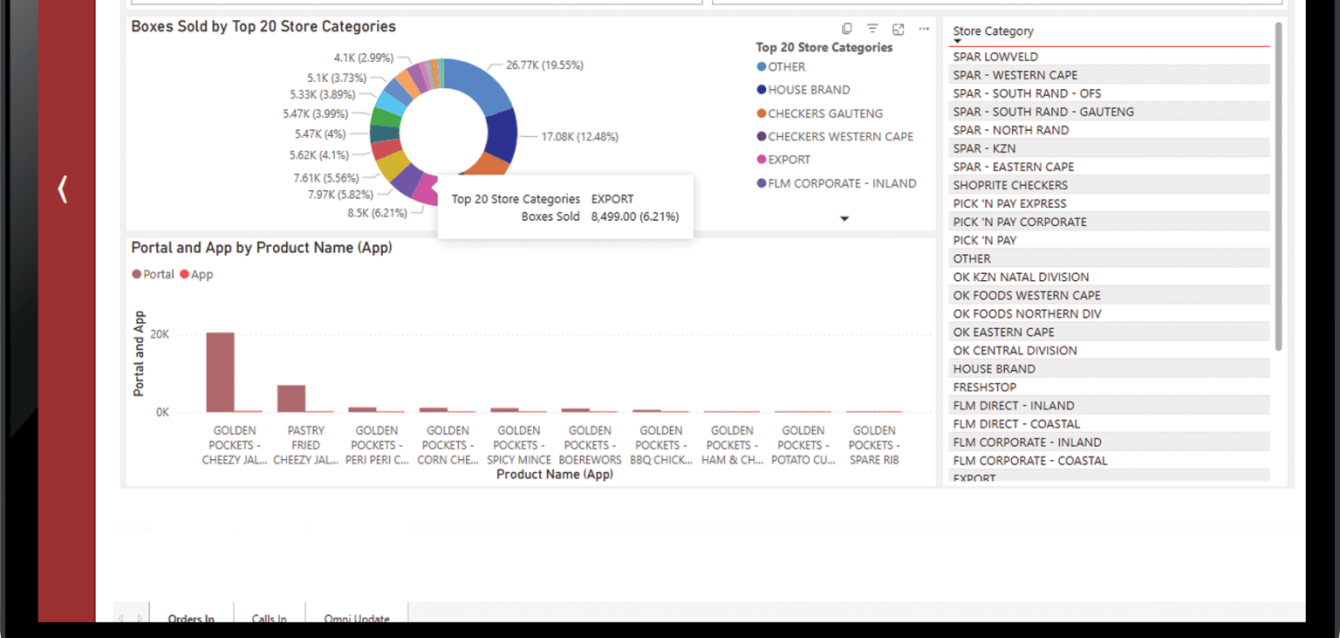The width and height of the screenshot is (1340, 638).
Task: Open the filters icon on donut chart
Action: pos(873,29)
